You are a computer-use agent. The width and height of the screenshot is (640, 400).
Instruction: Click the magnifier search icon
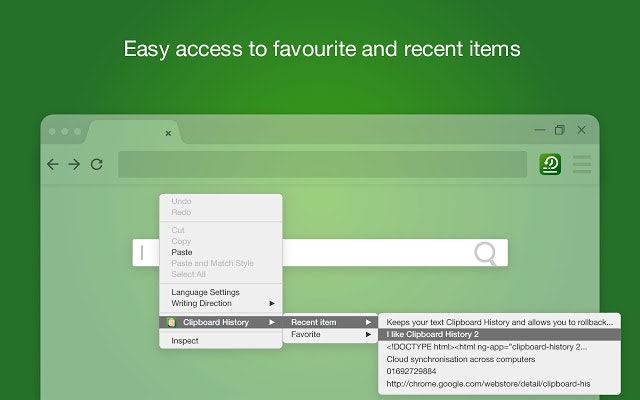pos(485,253)
